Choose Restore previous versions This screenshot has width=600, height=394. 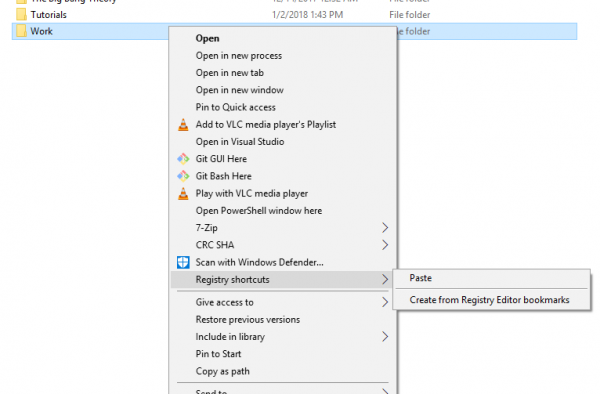tap(282, 320)
